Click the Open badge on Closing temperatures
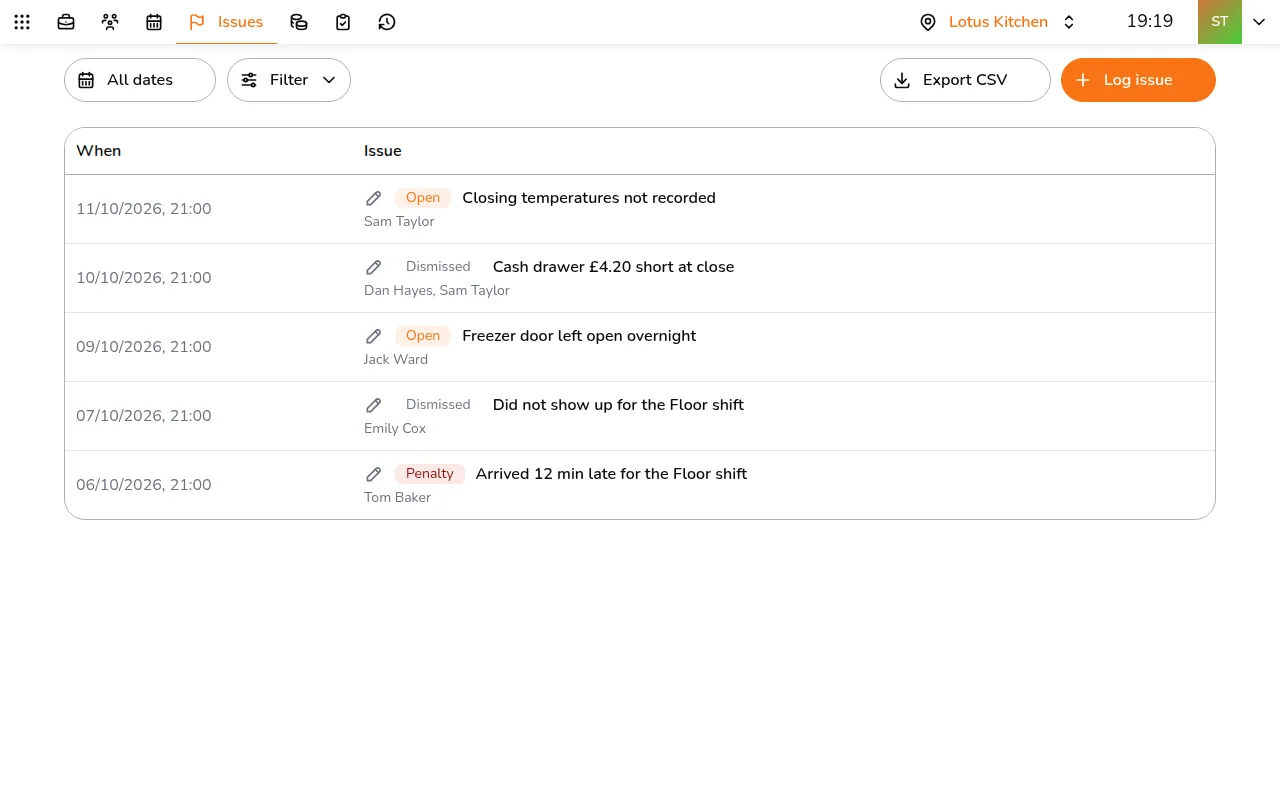Screen dimensions: 1280x800 (423, 198)
